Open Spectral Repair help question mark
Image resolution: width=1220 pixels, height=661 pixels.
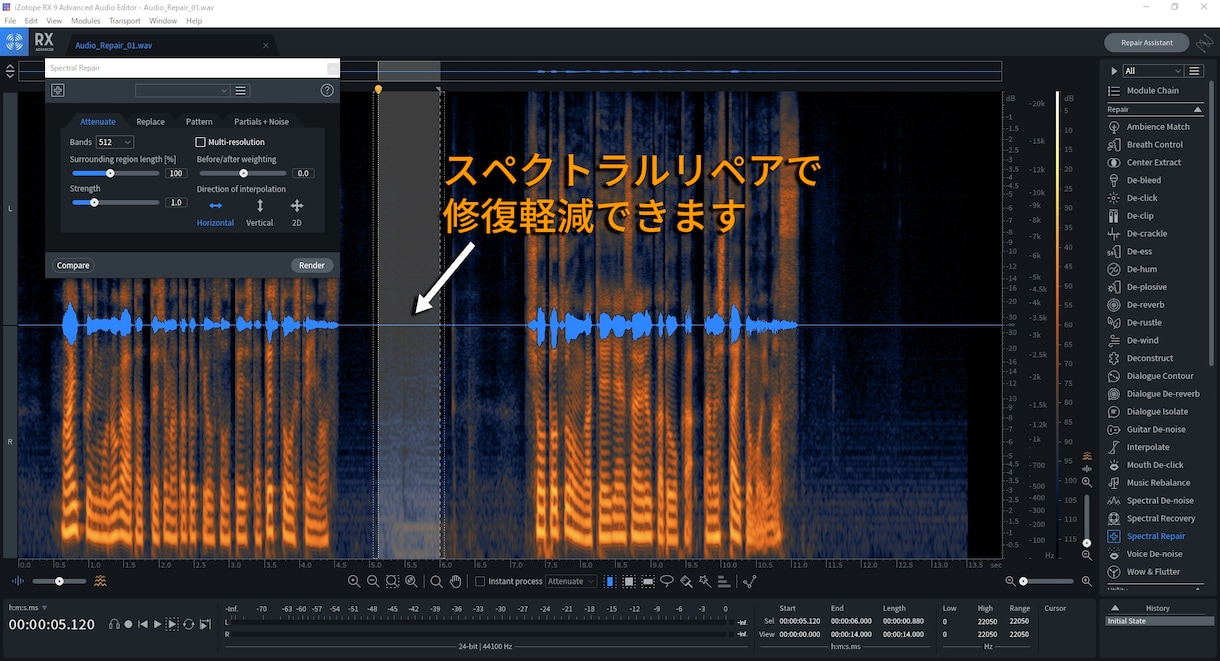click(x=327, y=90)
